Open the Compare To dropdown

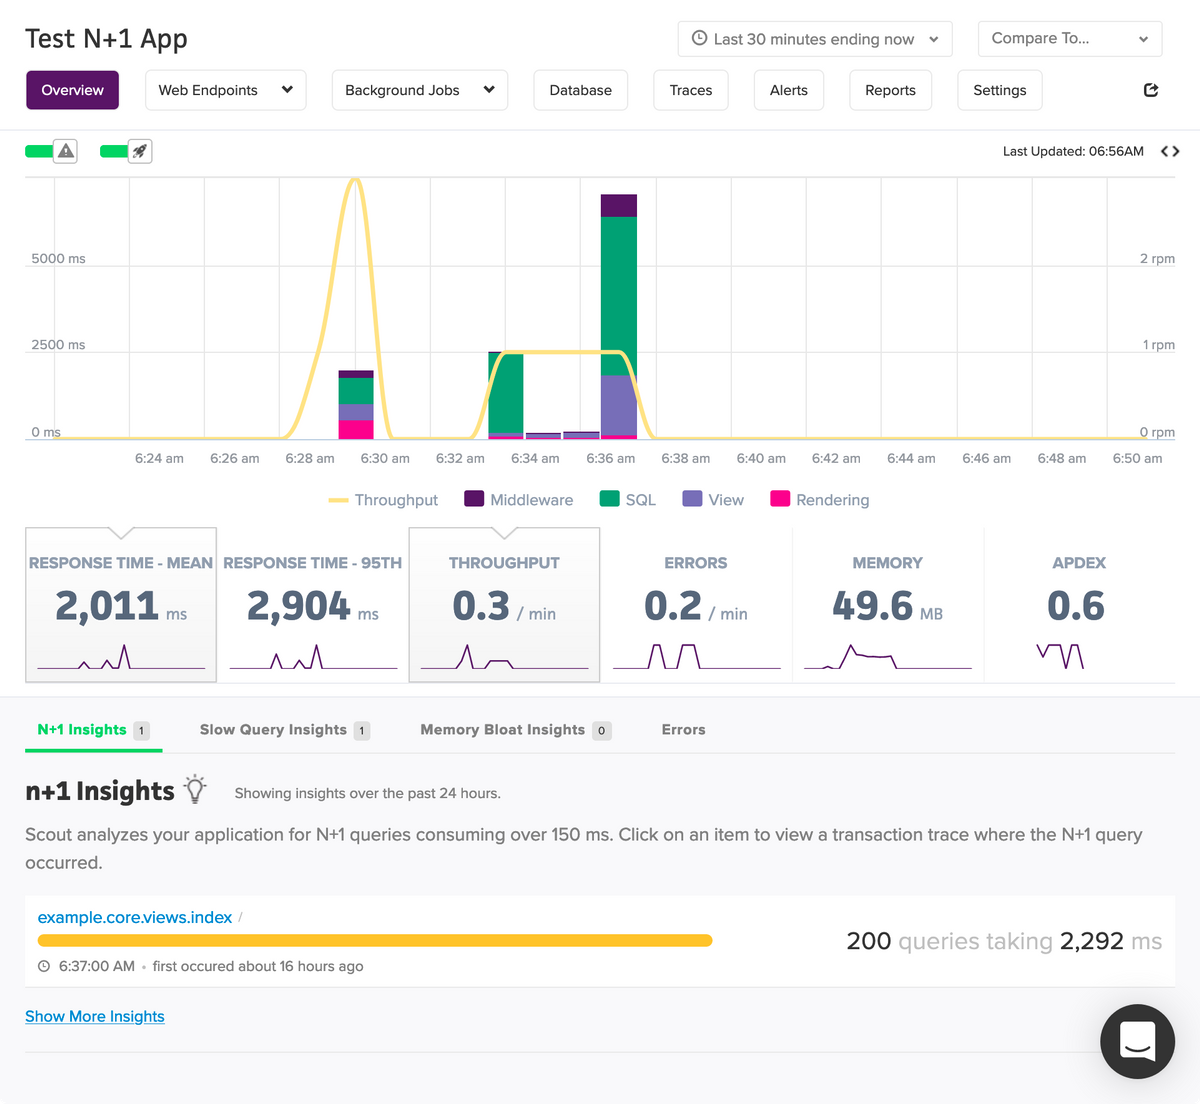(x=1070, y=39)
